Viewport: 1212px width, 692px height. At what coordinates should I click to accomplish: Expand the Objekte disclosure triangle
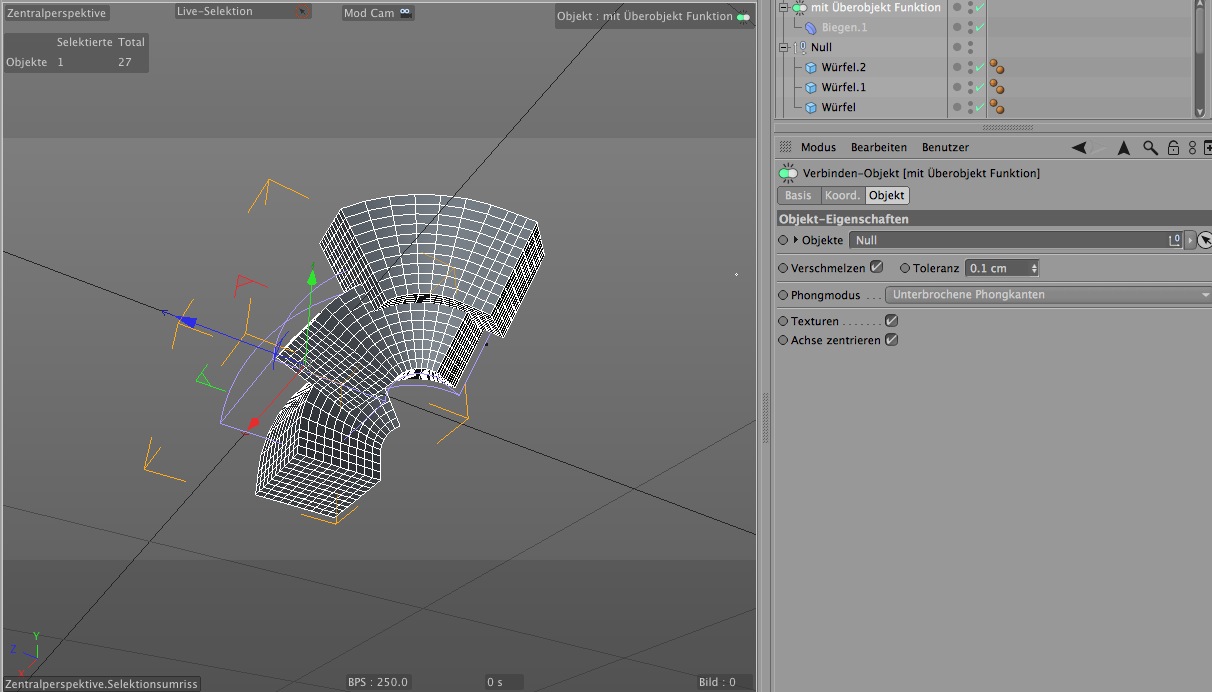796,240
